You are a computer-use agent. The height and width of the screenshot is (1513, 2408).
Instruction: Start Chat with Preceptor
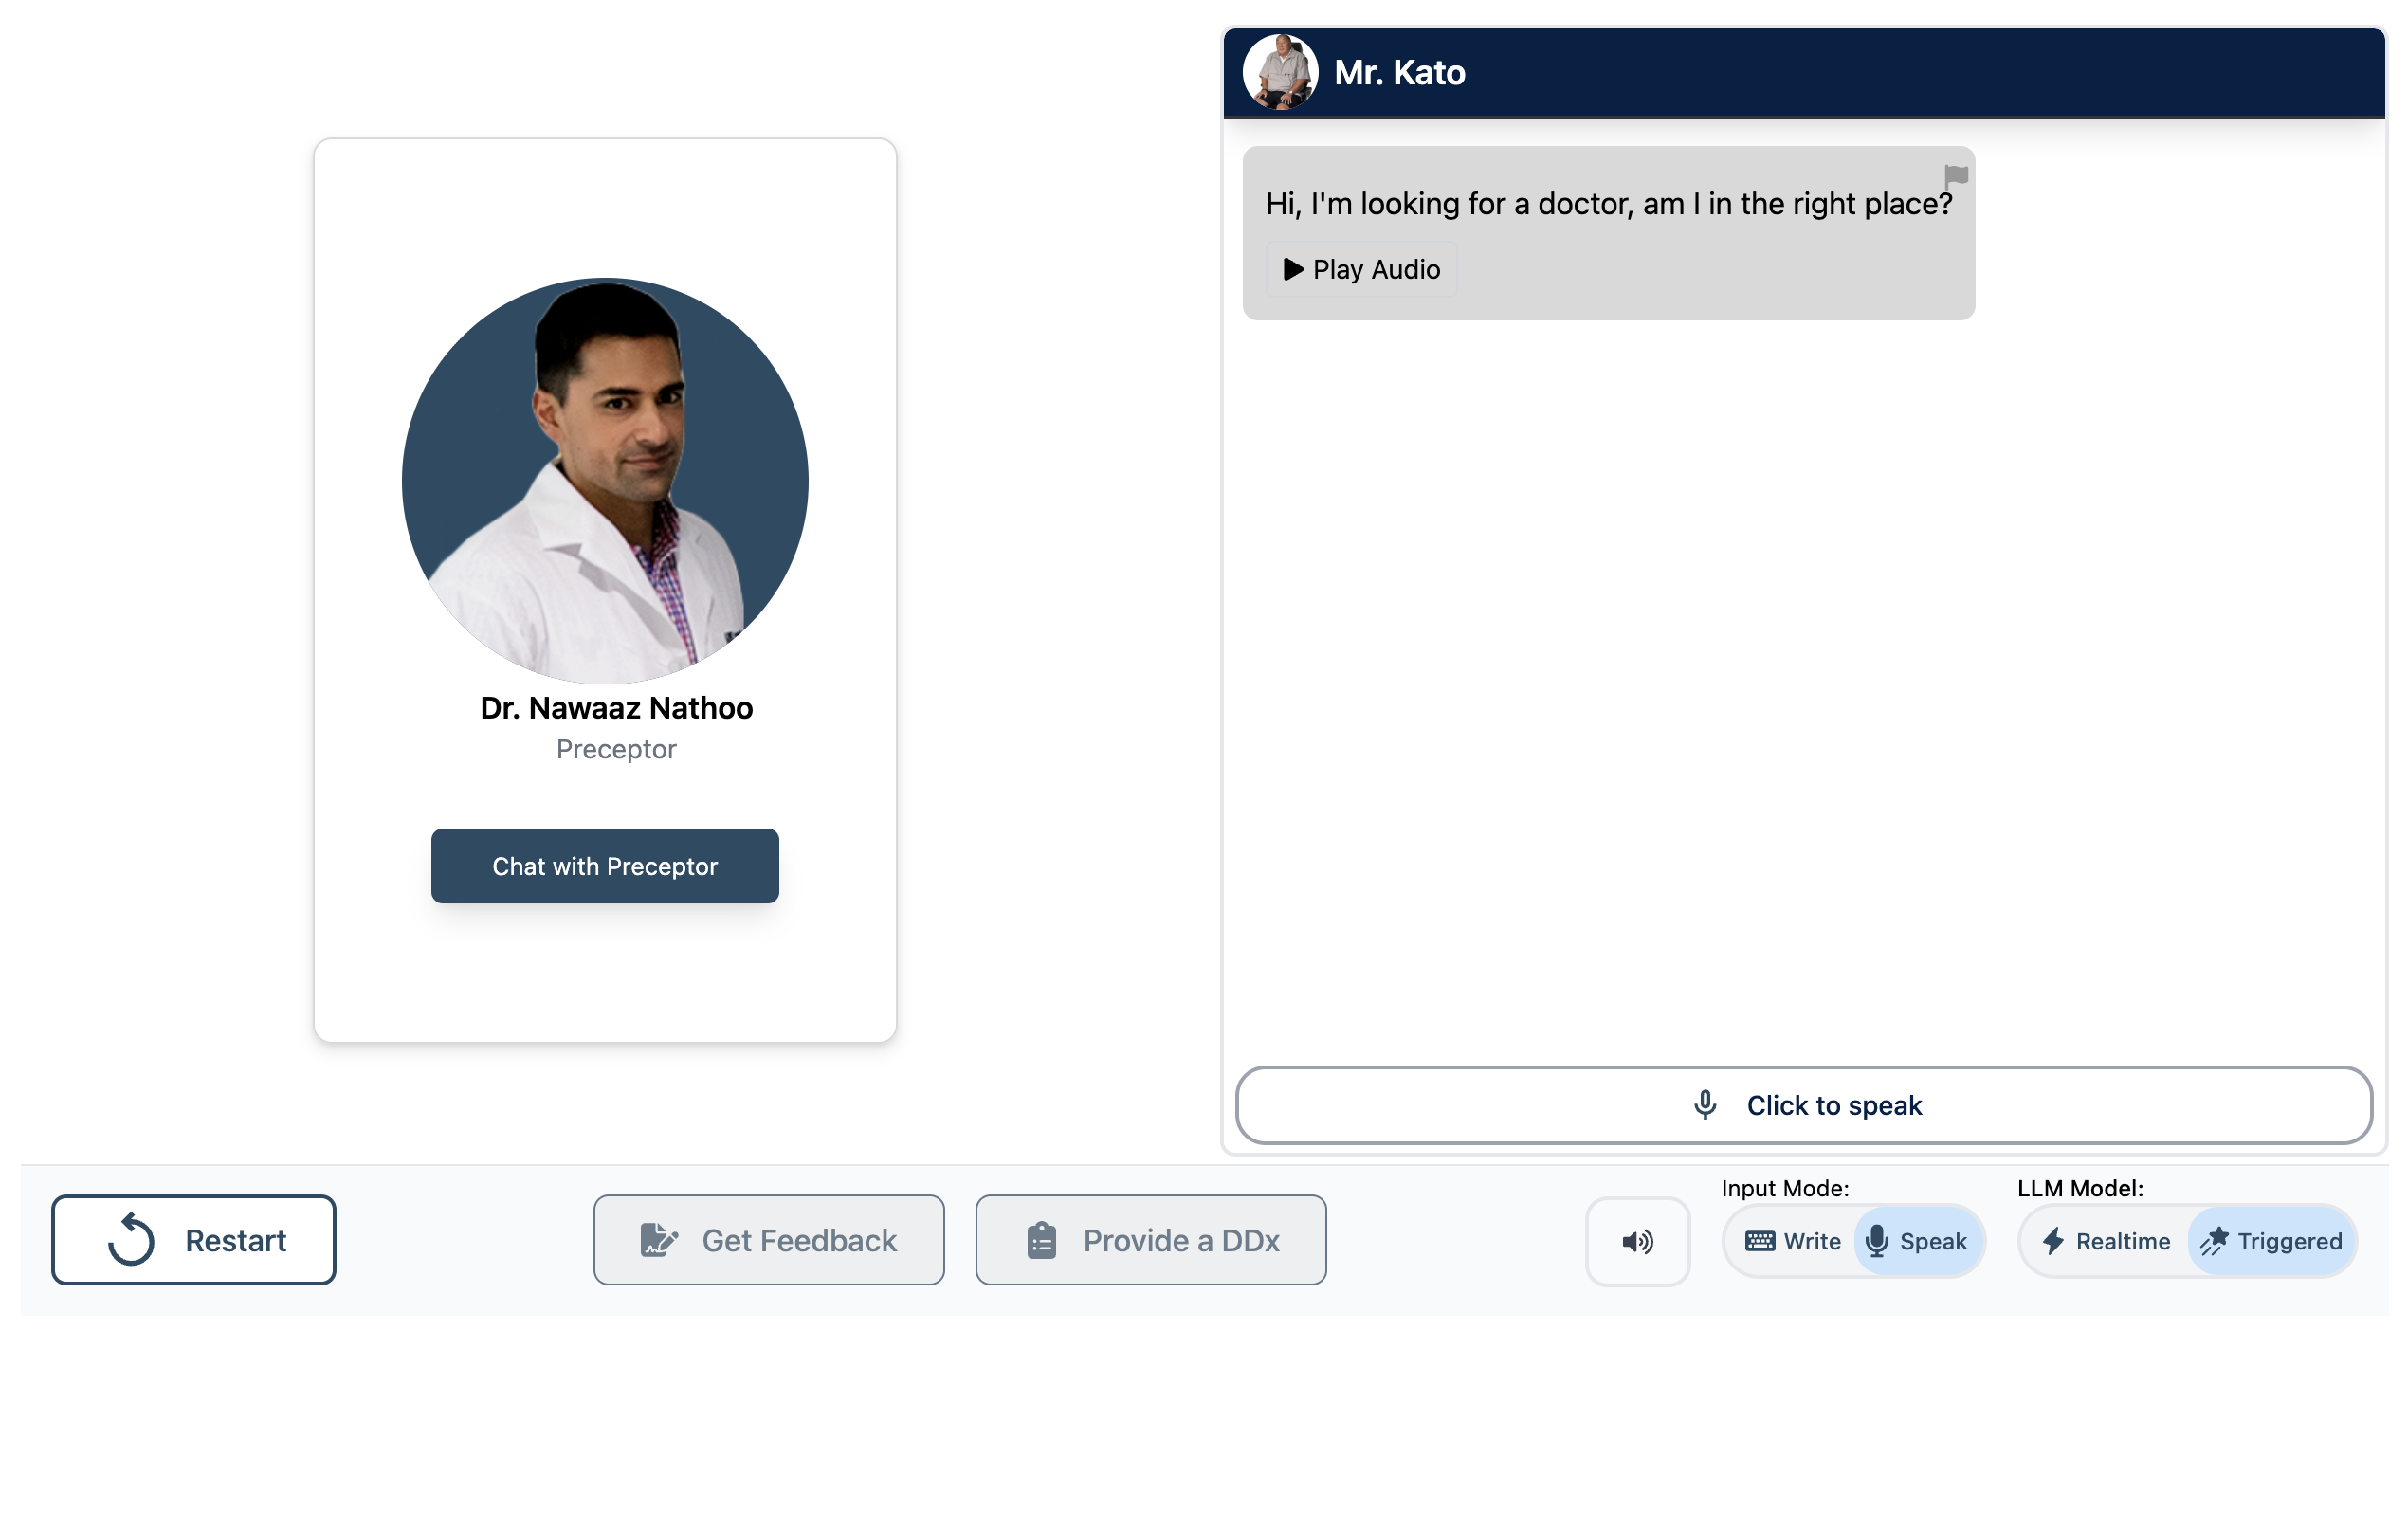[x=604, y=866]
